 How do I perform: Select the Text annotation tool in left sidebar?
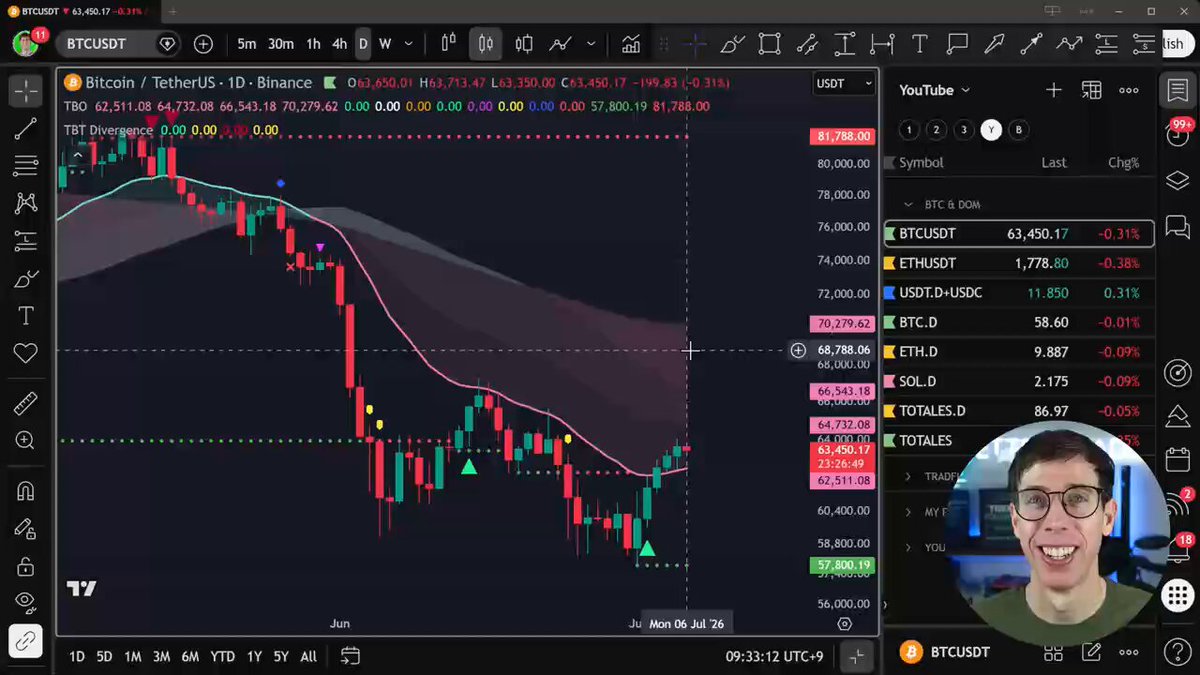point(25,316)
